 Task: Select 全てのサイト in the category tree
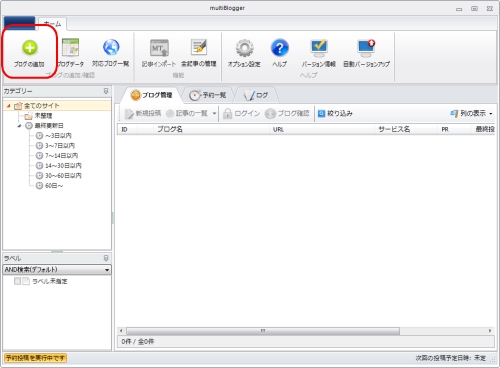point(42,106)
